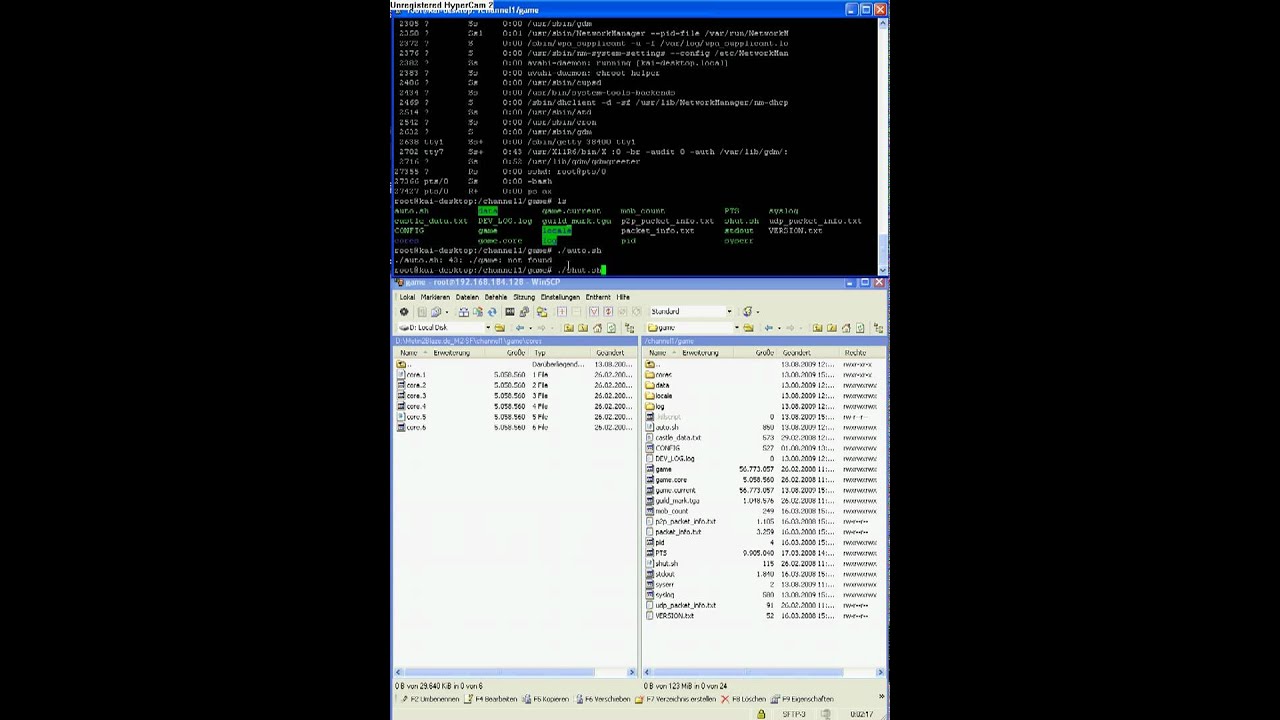Click the remote panel horizontal scrollbar

763,672
